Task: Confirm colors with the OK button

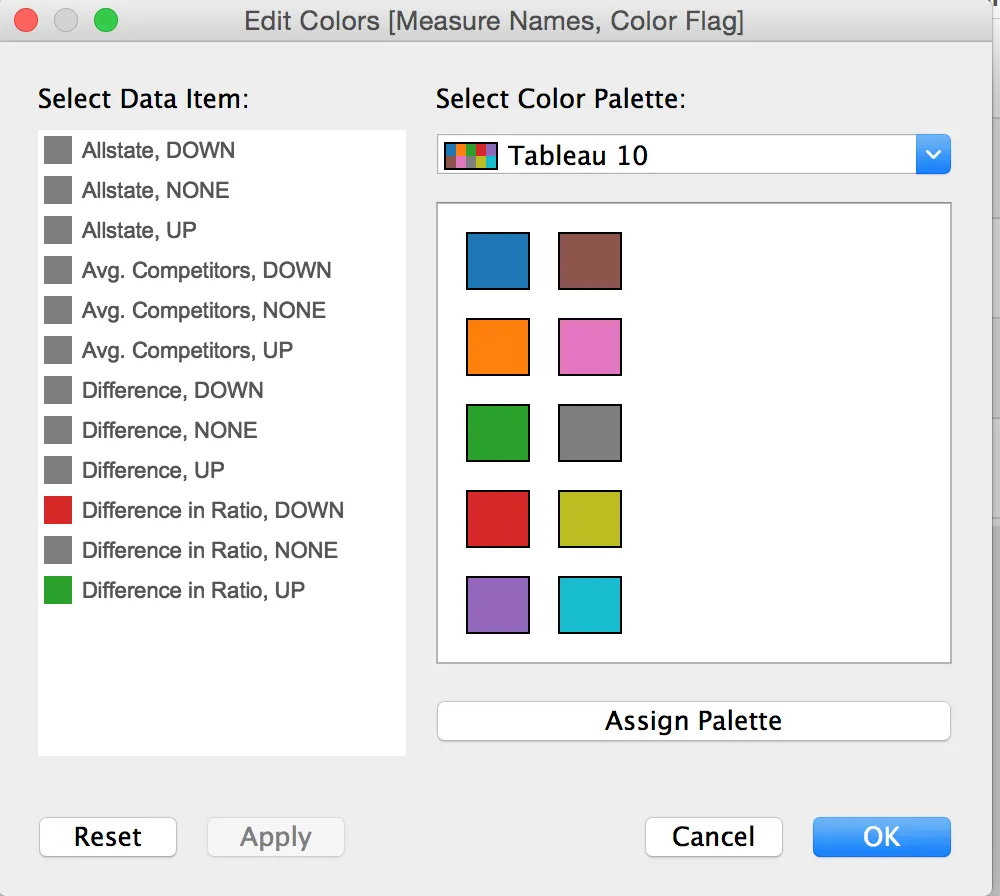Action: click(881, 837)
